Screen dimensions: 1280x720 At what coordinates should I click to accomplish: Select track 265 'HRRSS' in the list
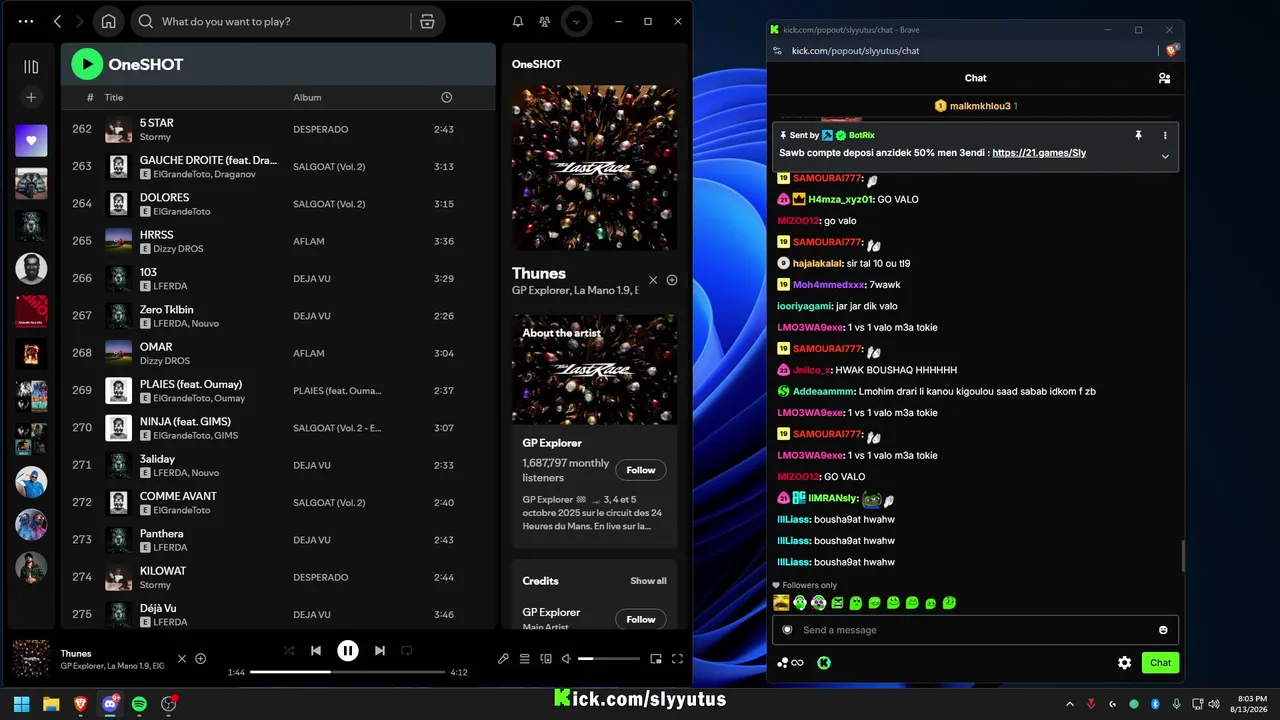click(278, 241)
